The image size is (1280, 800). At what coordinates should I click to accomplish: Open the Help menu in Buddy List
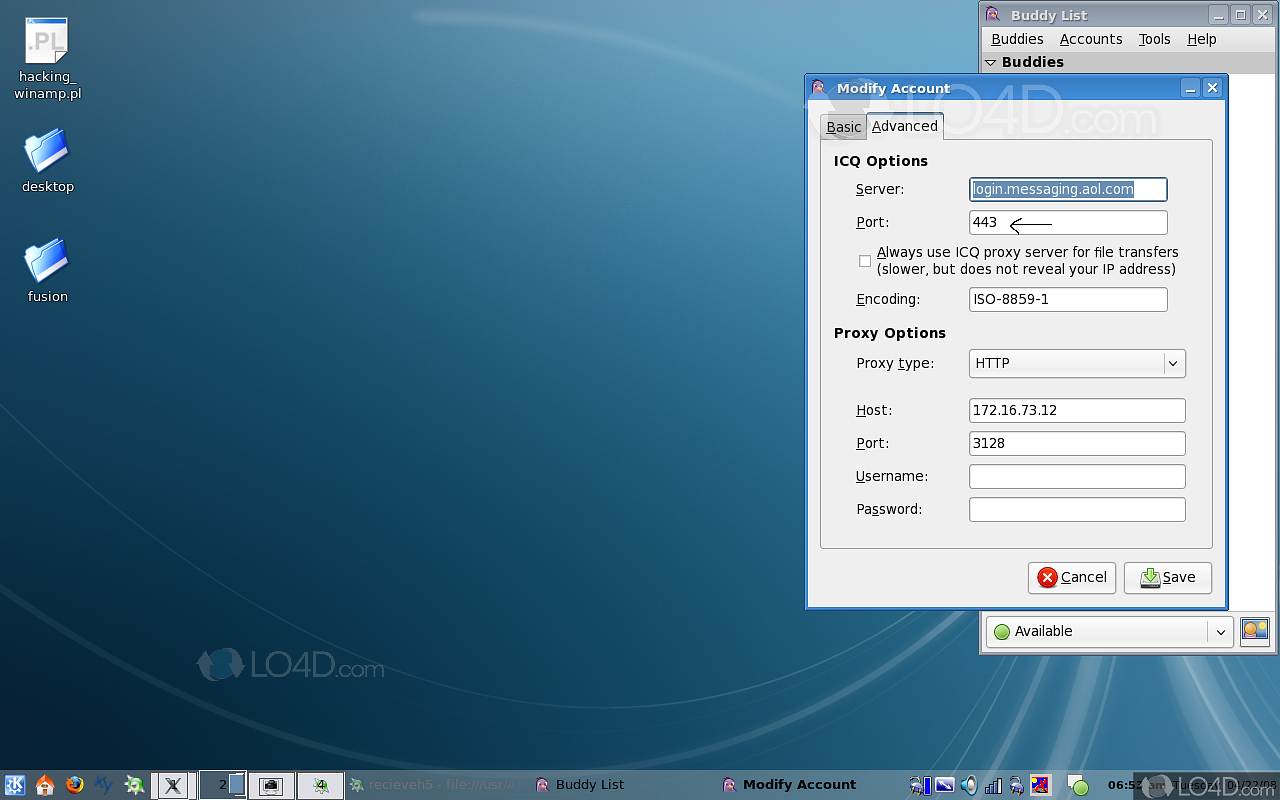(1202, 39)
